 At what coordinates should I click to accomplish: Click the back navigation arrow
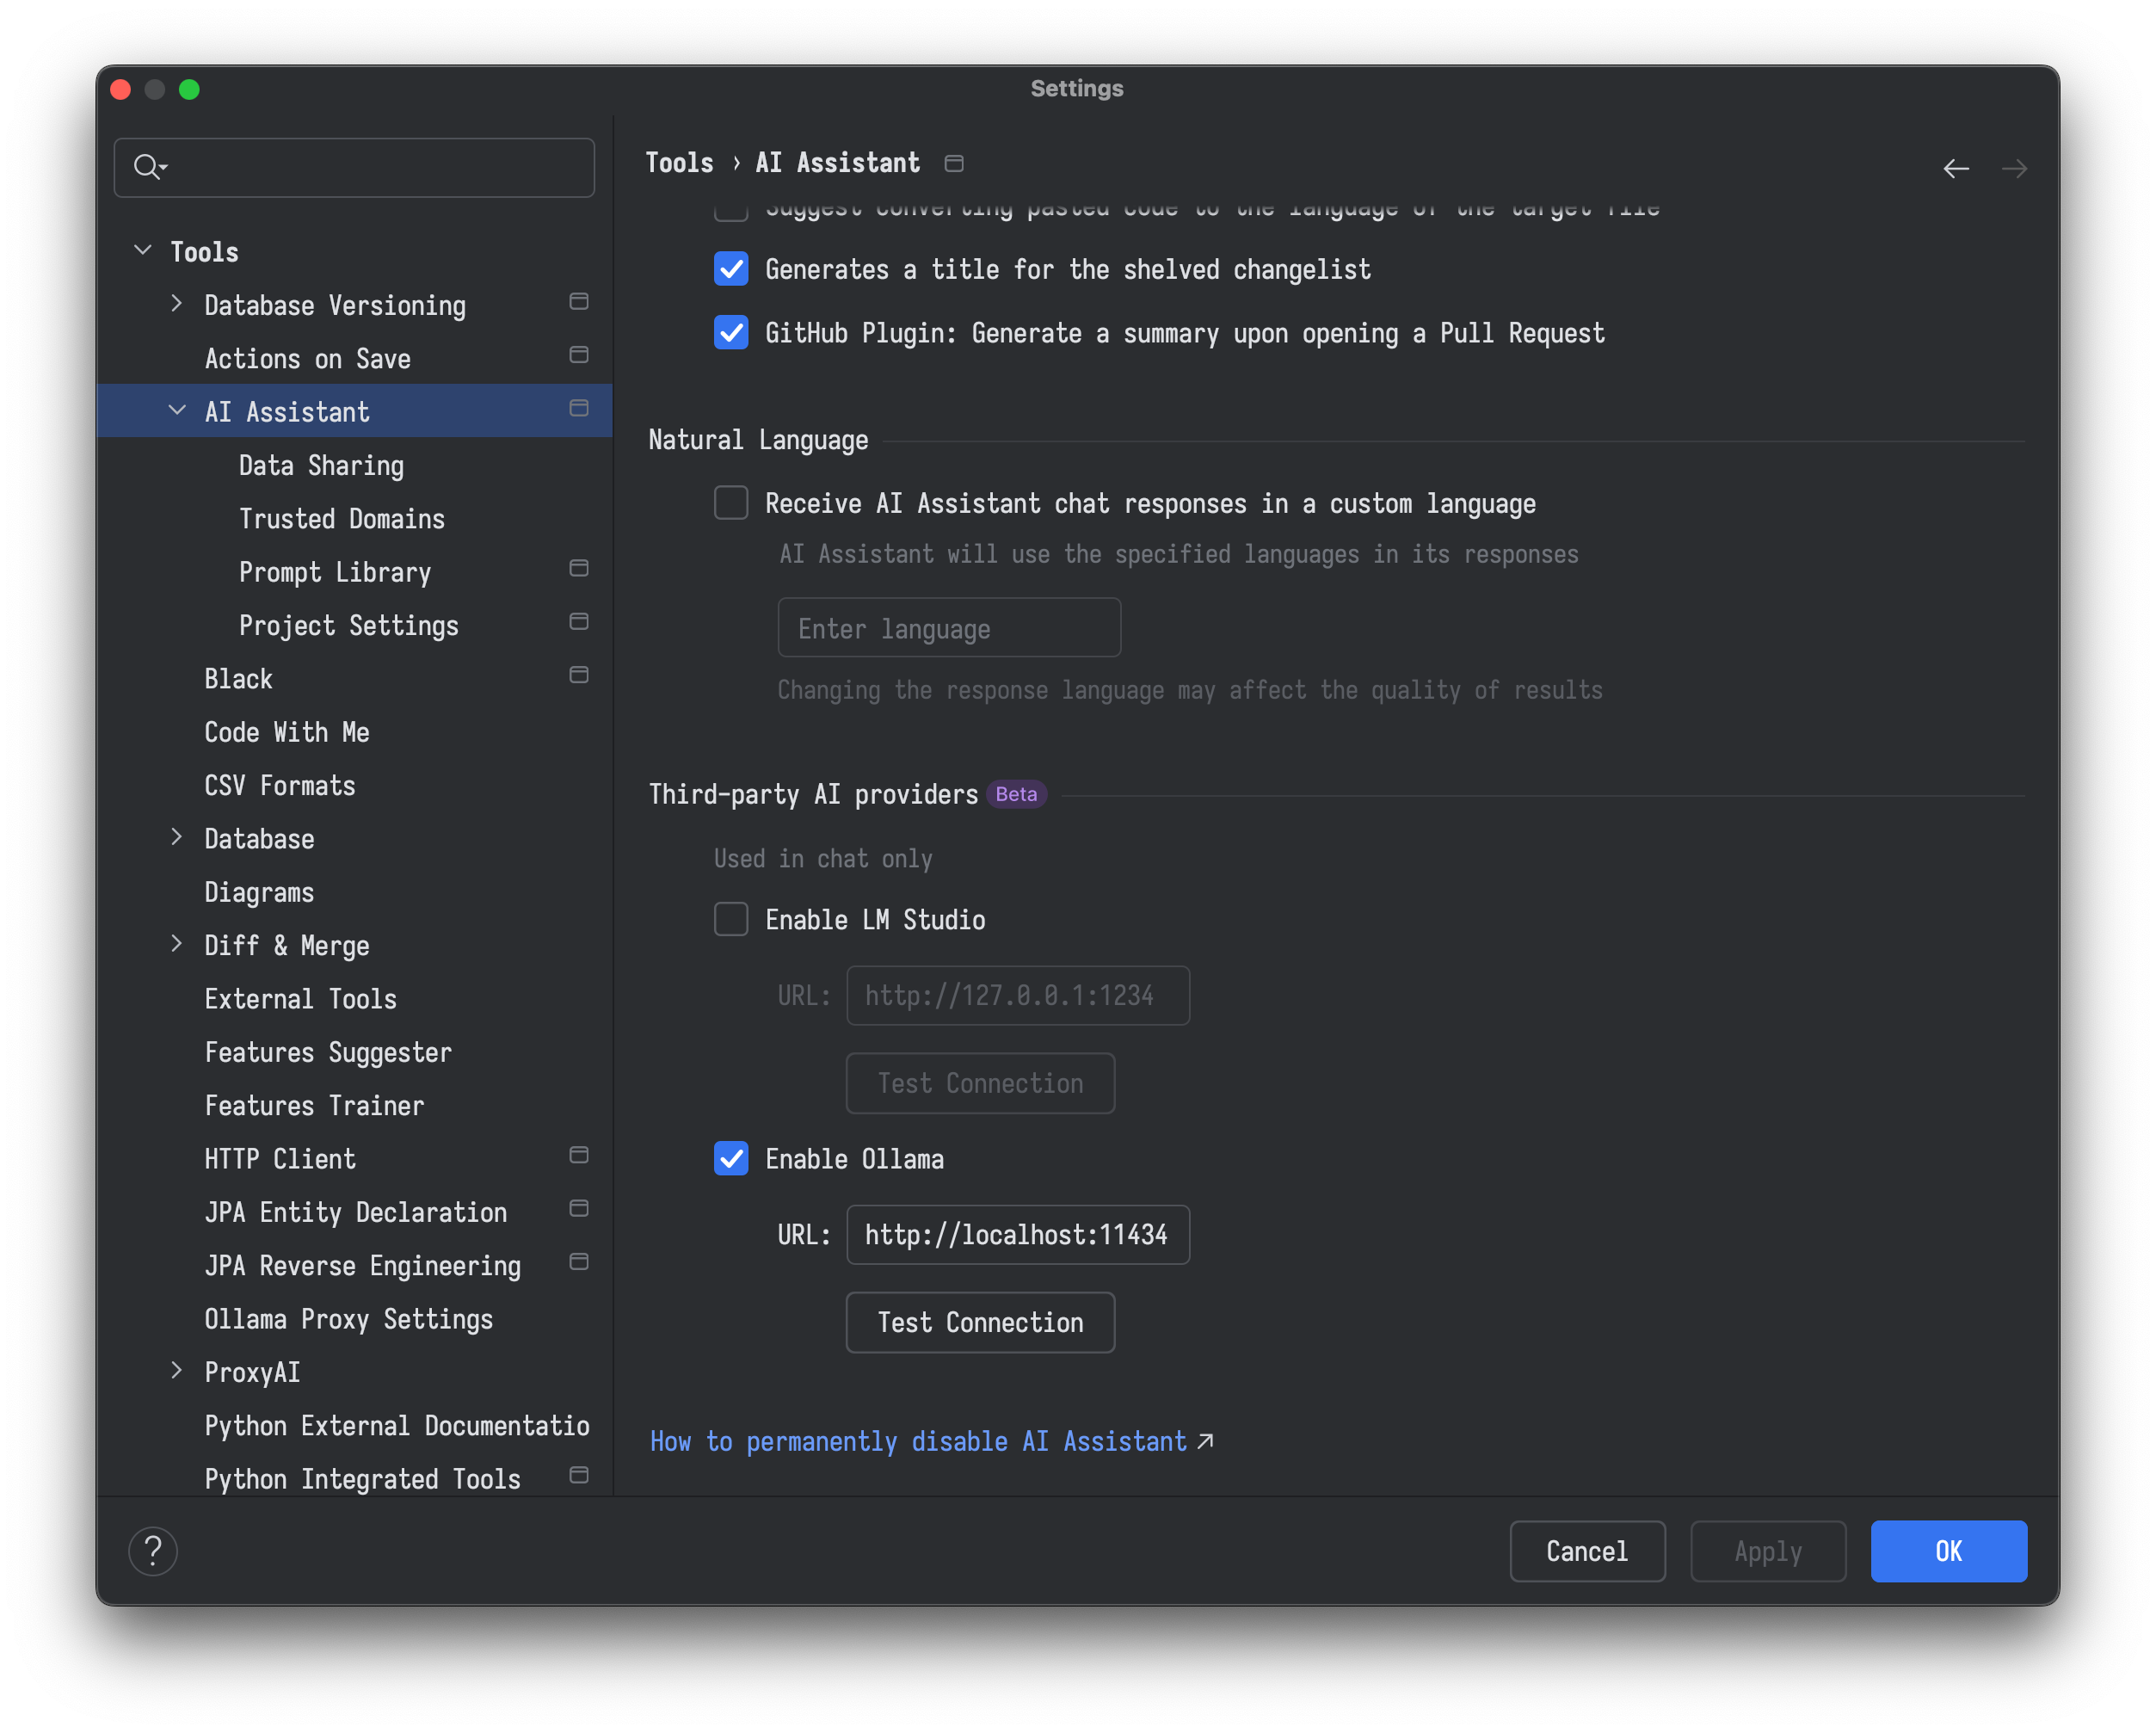click(x=1956, y=168)
